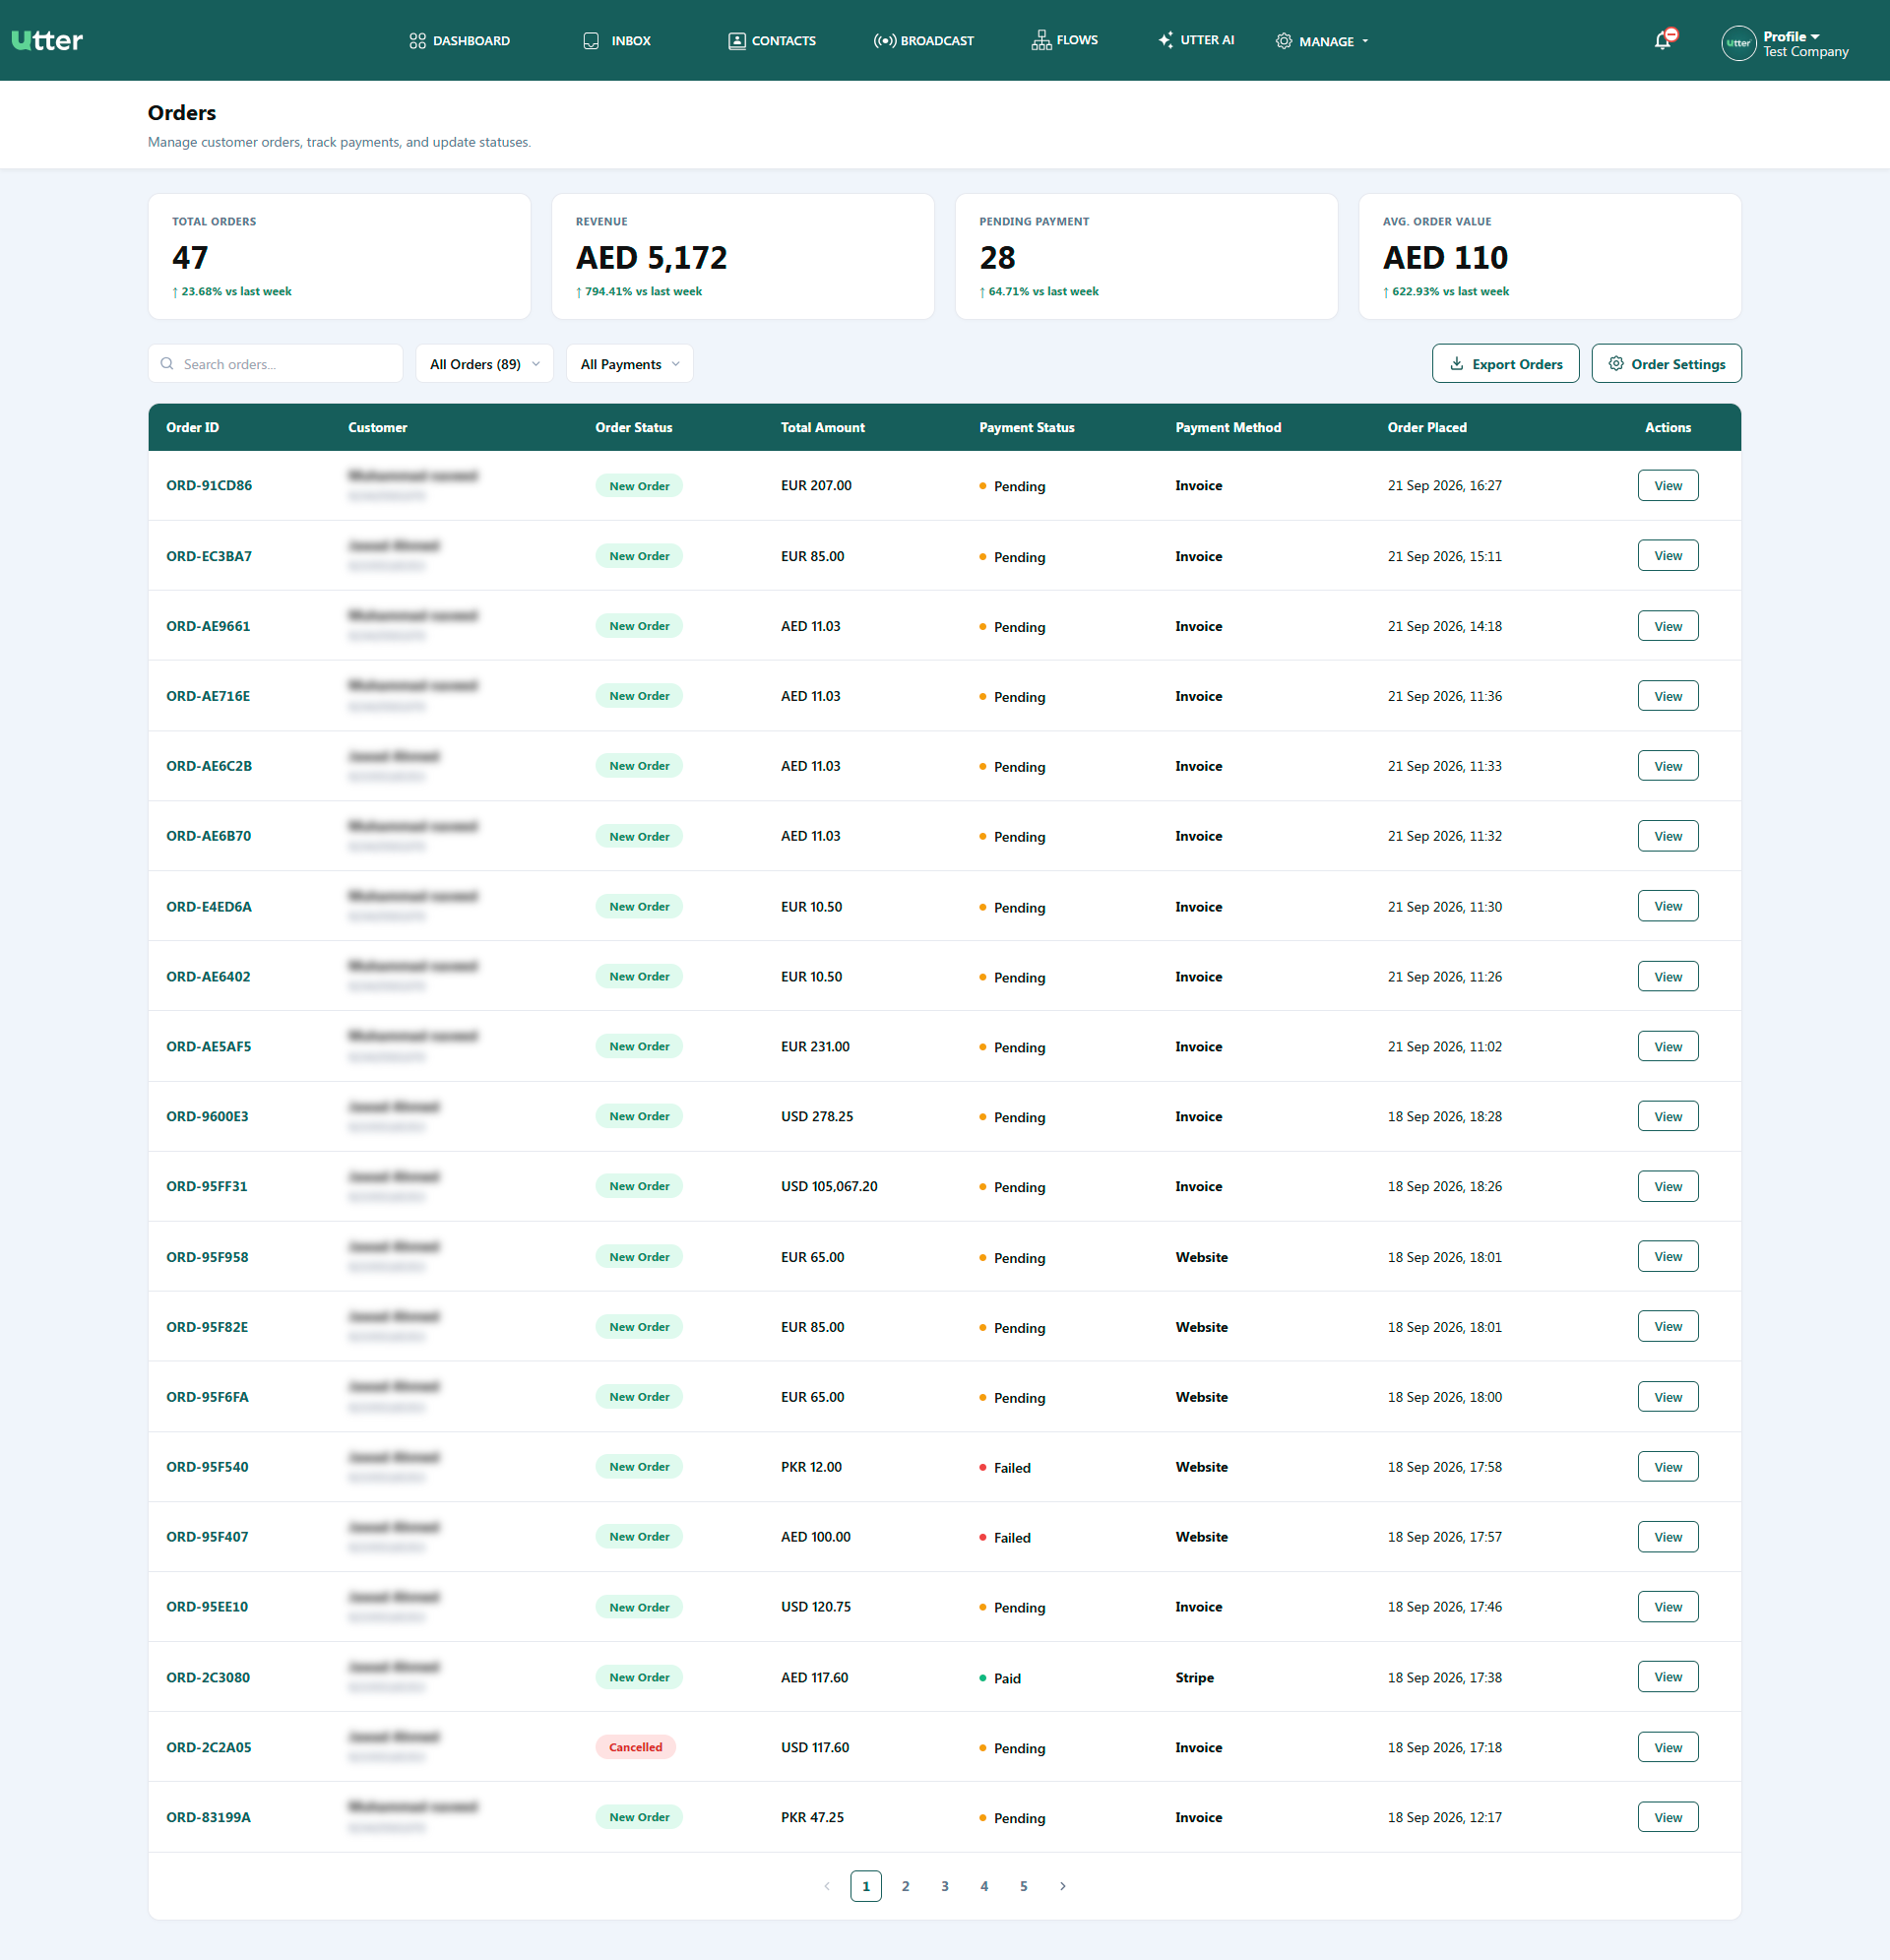Expand the Profile dropdown arrow
Screen dimensions: 1890x1960
pyautogui.click(x=1815, y=36)
